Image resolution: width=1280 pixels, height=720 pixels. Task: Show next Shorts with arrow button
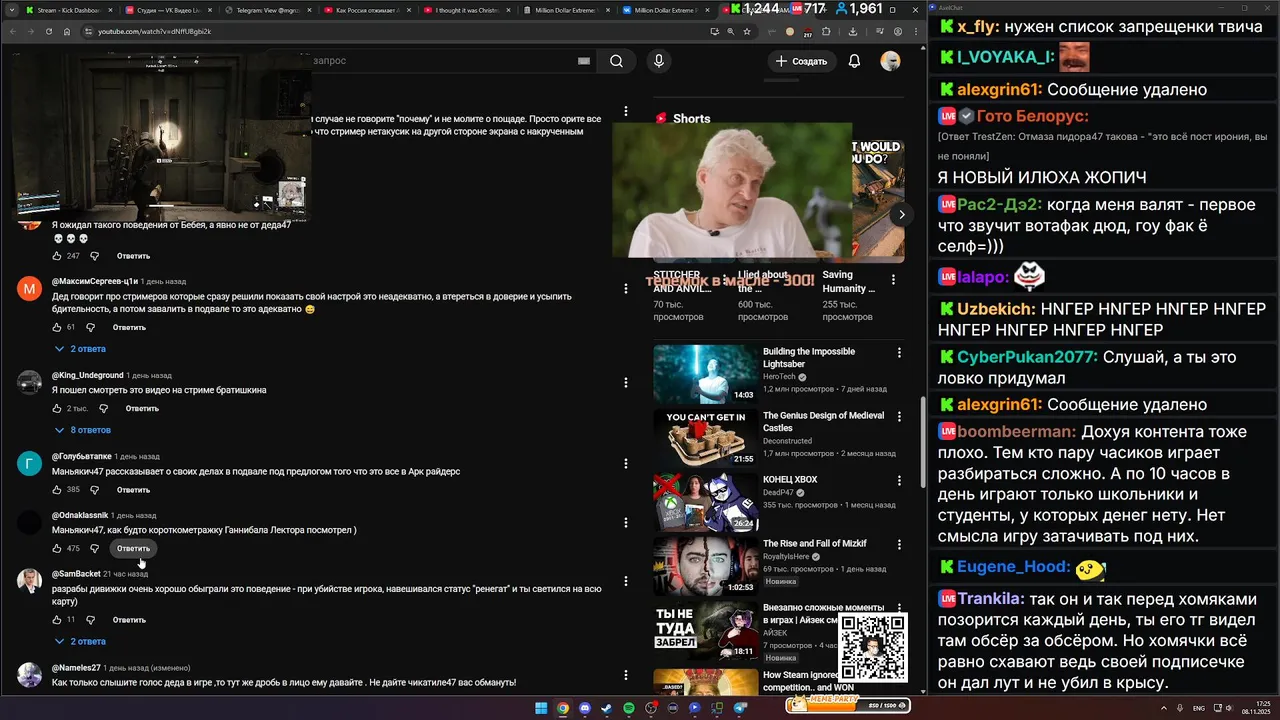(901, 214)
